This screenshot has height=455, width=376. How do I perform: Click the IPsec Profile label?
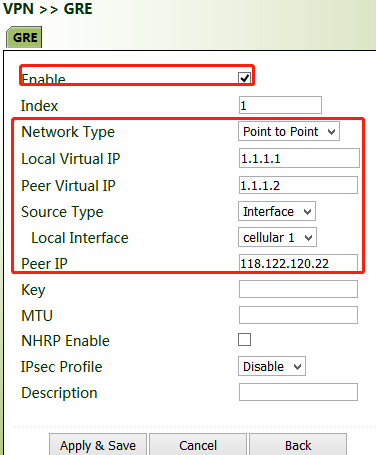click(x=62, y=367)
